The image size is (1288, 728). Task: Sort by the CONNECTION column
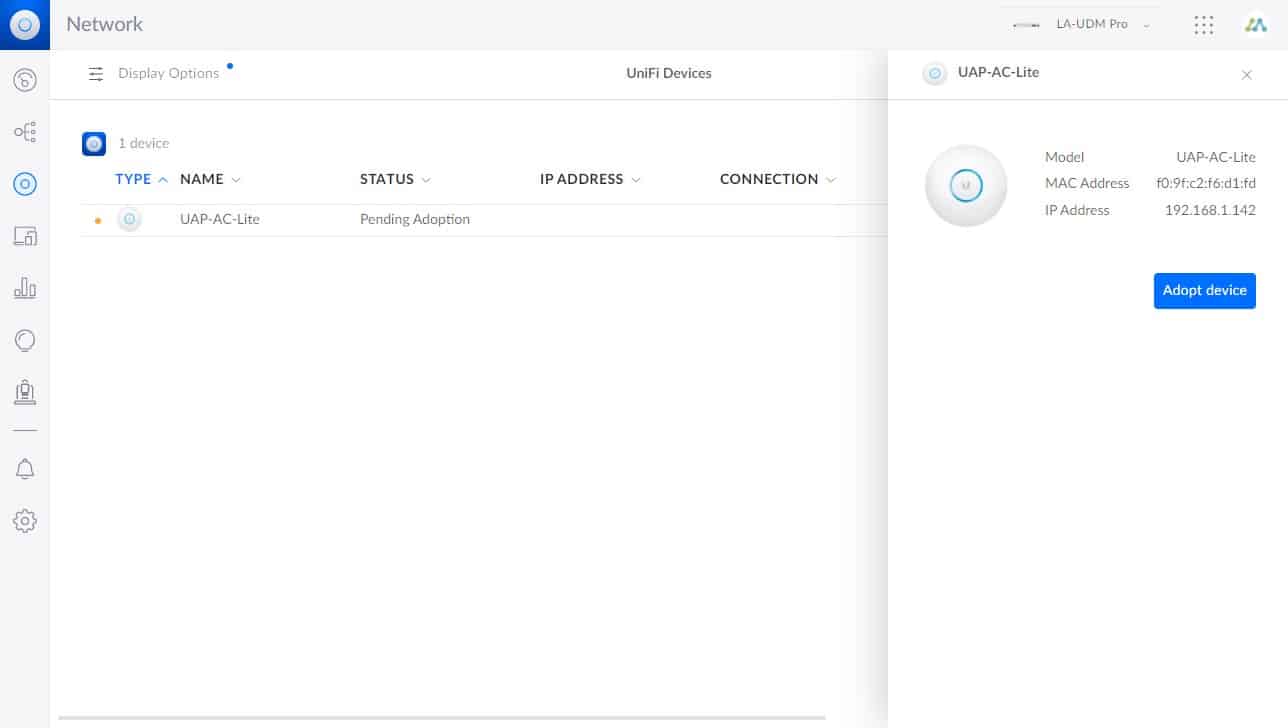point(777,180)
